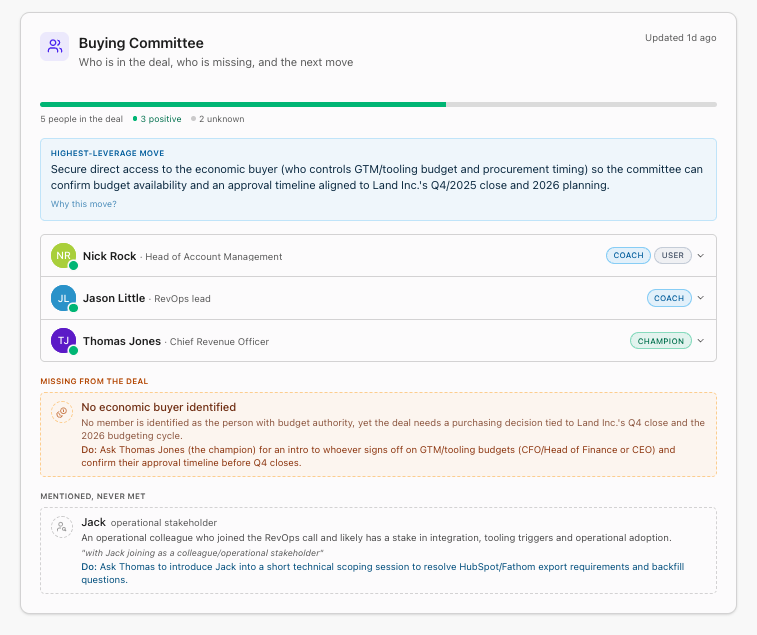Click the 'Who is in the deal' subtitle

(x=216, y=62)
